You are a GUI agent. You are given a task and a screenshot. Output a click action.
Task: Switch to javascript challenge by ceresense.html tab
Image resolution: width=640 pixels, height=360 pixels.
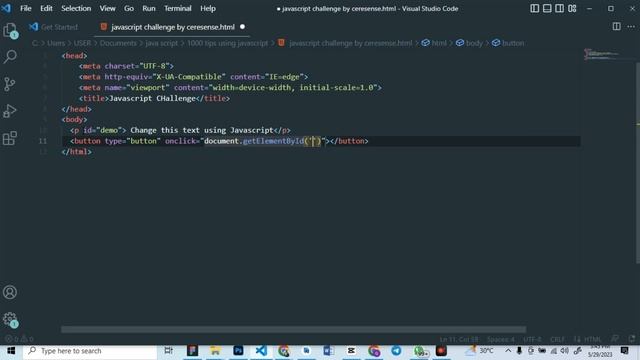173,27
